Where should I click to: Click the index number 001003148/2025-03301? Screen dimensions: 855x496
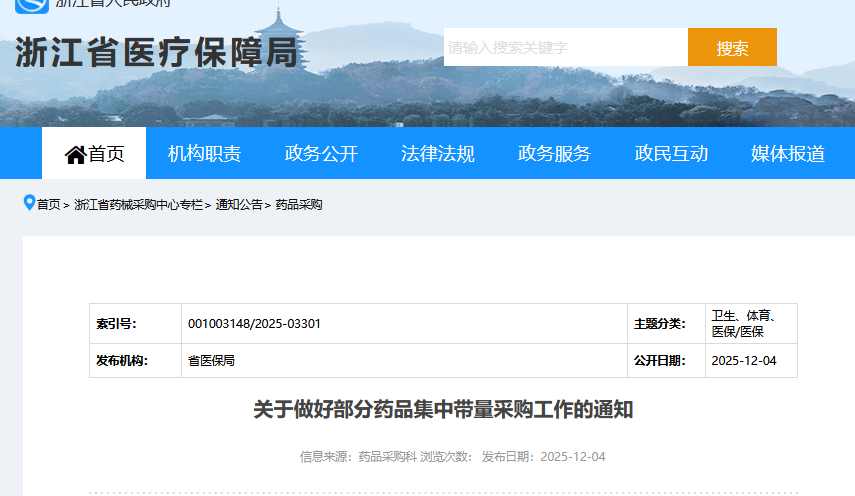[x=254, y=324]
